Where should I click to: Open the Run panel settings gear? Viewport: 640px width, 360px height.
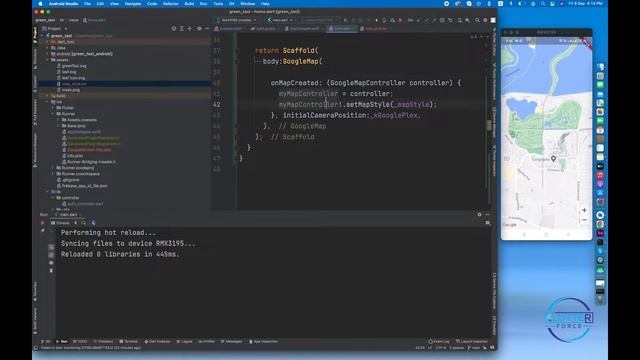(480, 214)
